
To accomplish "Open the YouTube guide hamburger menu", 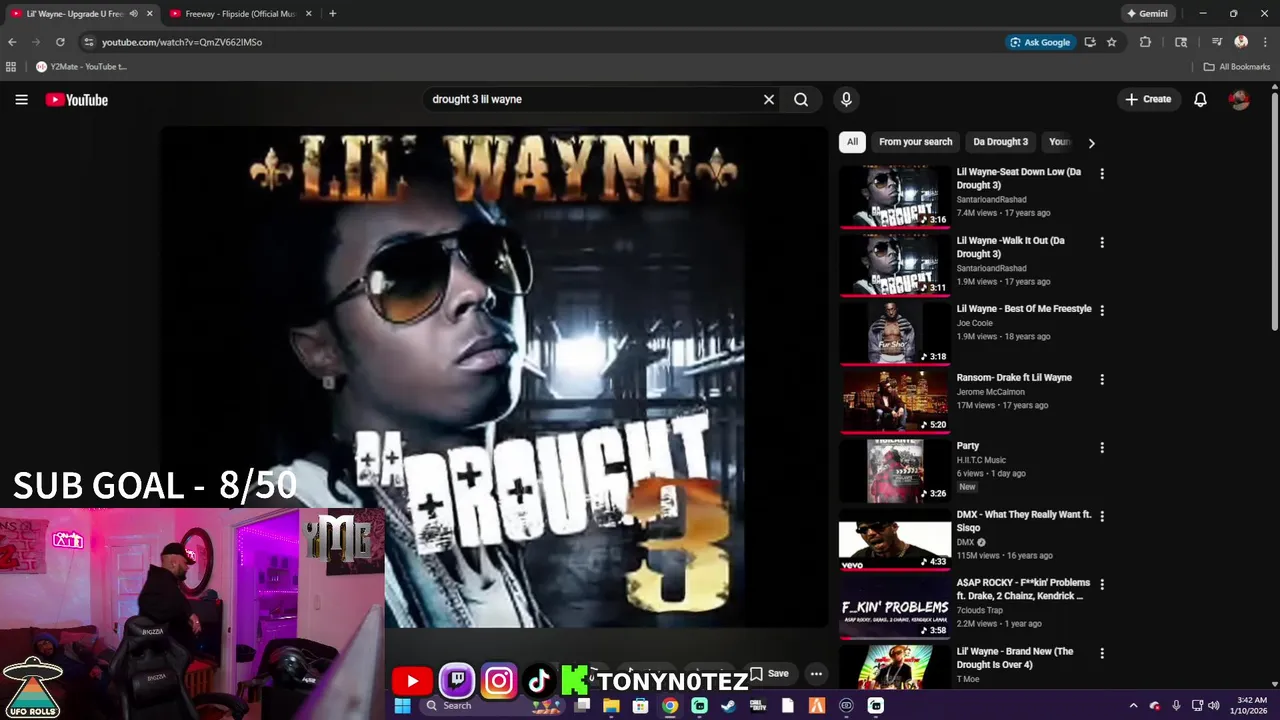I will pyautogui.click(x=21, y=99).
